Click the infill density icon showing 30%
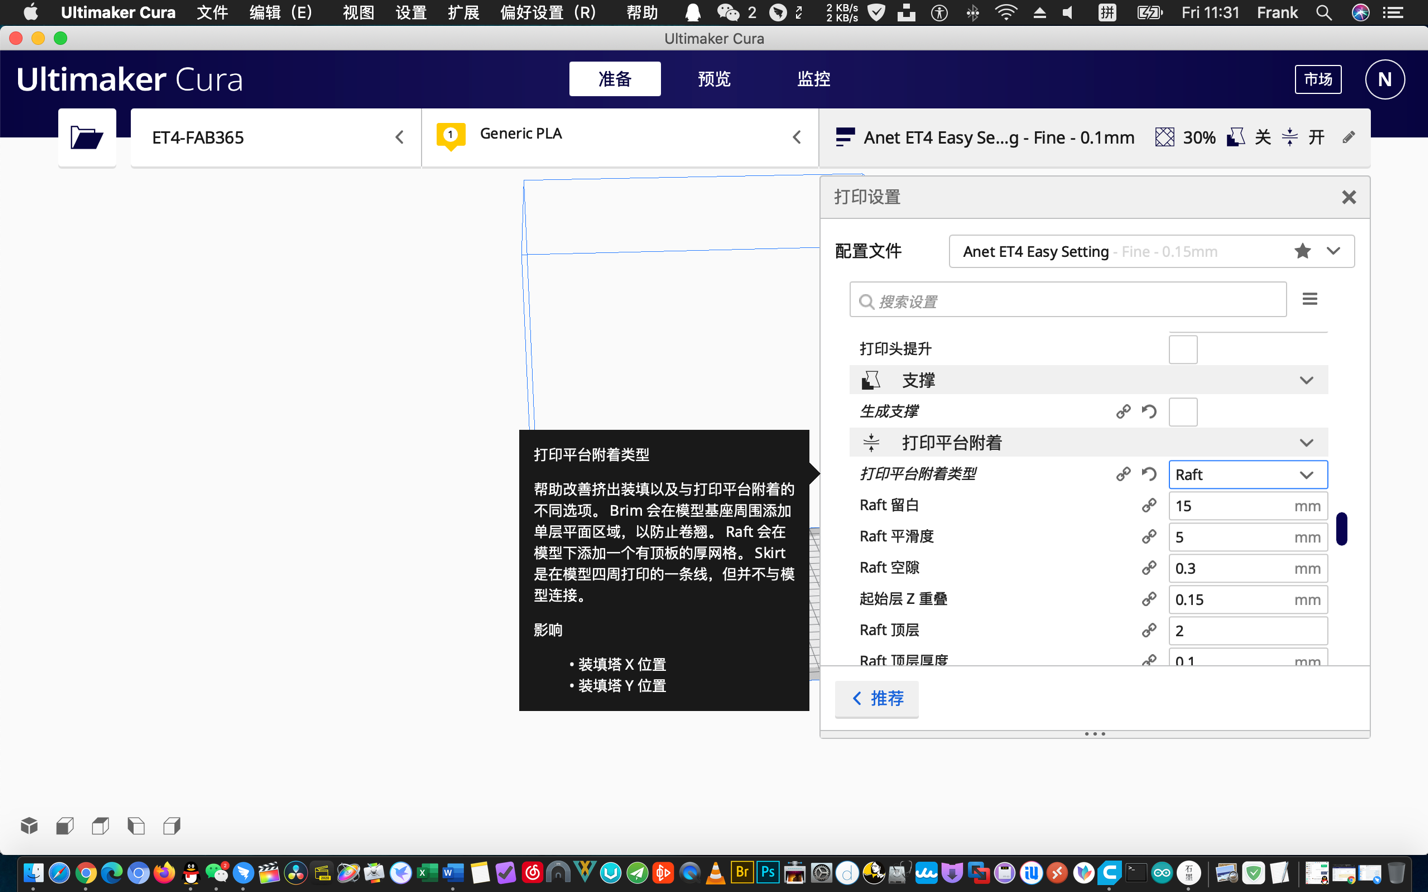The width and height of the screenshot is (1428, 892). tap(1164, 137)
